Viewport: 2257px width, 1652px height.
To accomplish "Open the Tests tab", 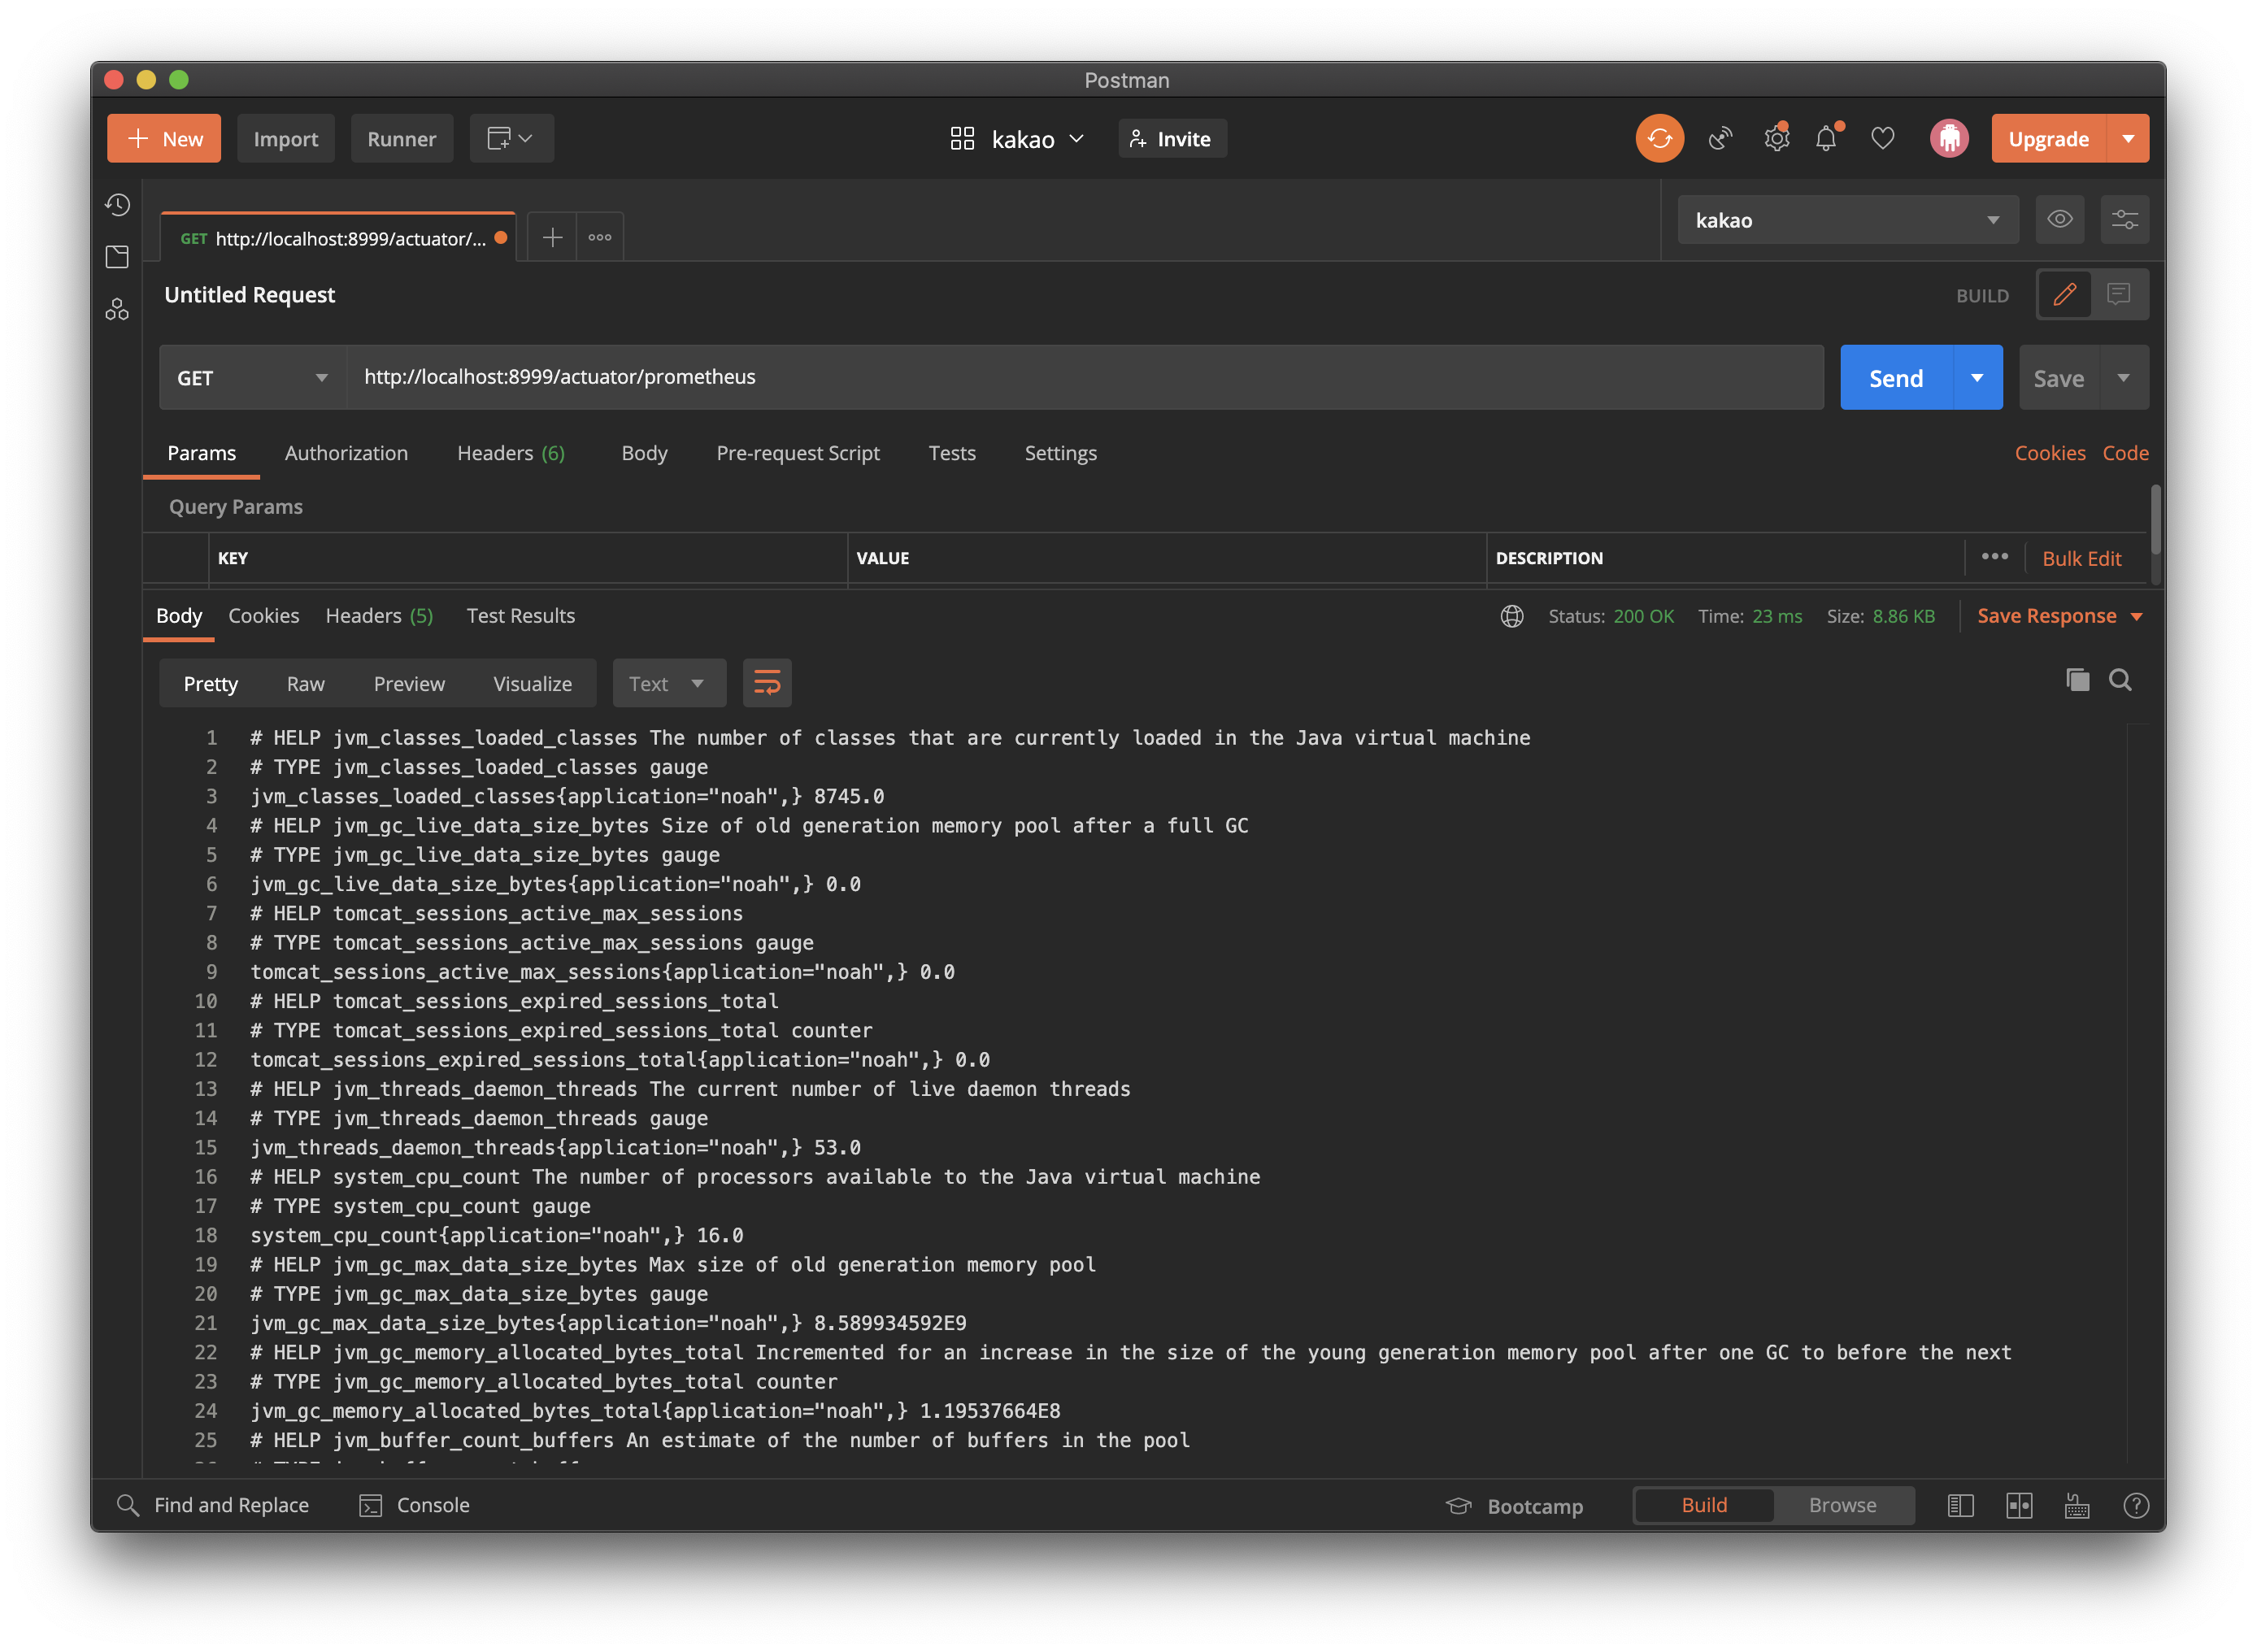I will pyautogui.click(x=952, y=453).
